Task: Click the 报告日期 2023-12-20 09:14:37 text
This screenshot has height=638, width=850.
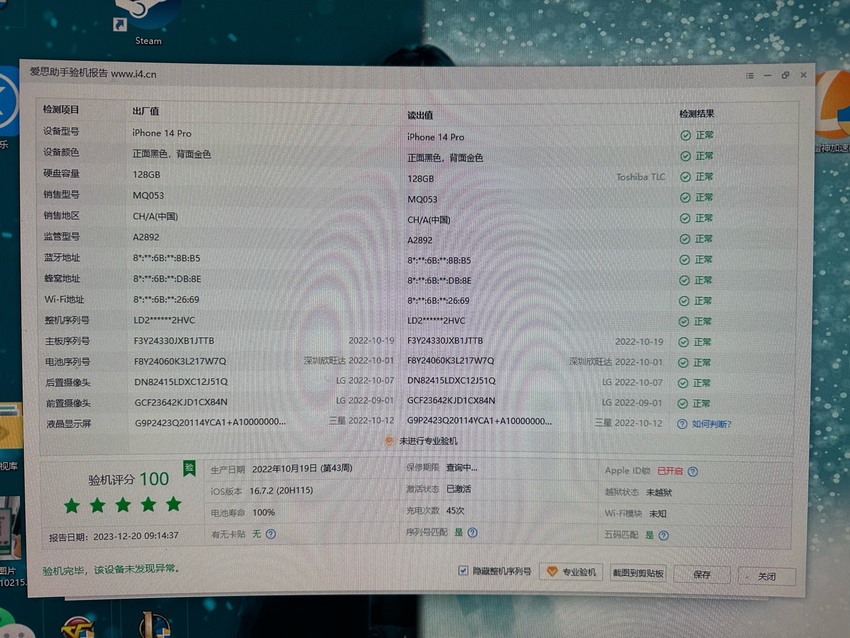Action: tap(113, 536)
